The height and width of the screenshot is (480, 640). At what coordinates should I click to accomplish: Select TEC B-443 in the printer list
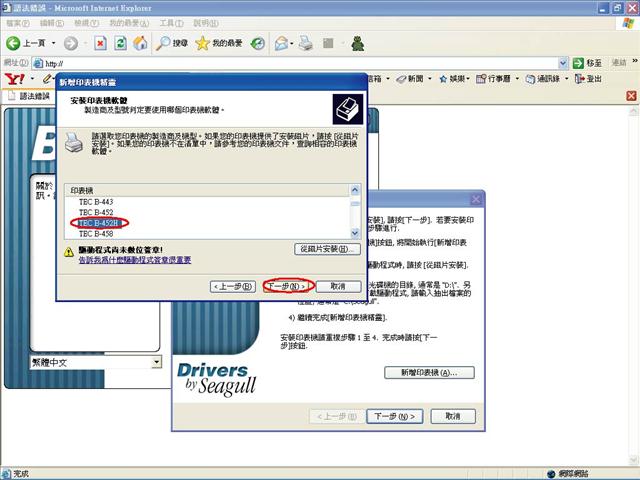click(96, 202)
